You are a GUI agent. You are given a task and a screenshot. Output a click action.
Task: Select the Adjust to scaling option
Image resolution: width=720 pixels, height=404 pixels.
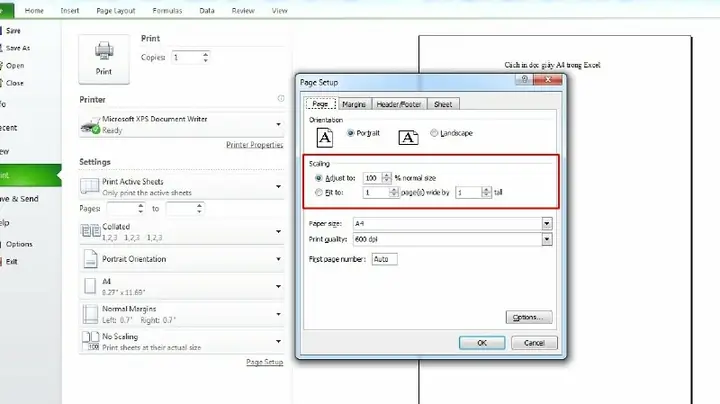pos(319,178)
